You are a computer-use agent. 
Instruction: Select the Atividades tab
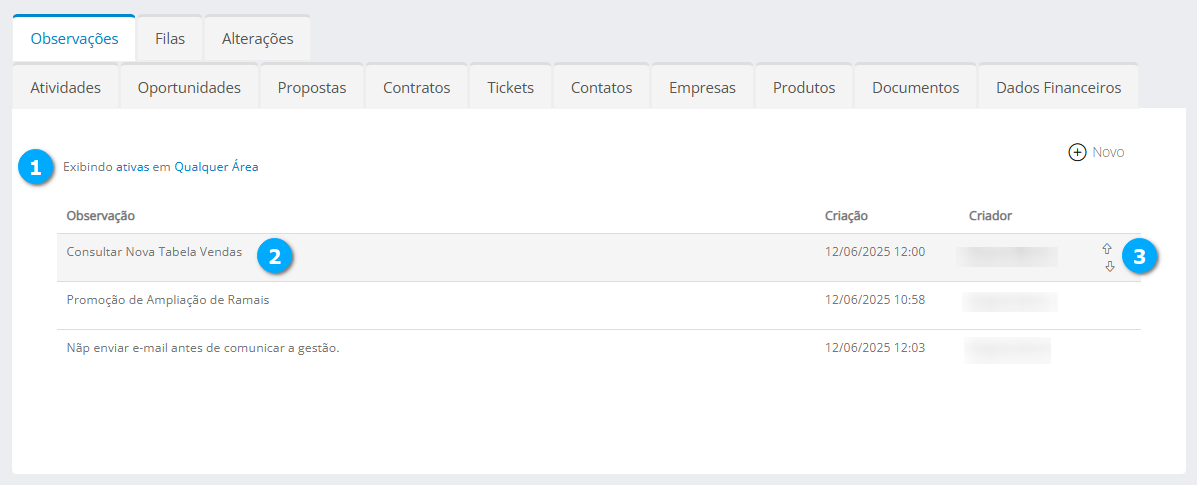click(66, 87)
